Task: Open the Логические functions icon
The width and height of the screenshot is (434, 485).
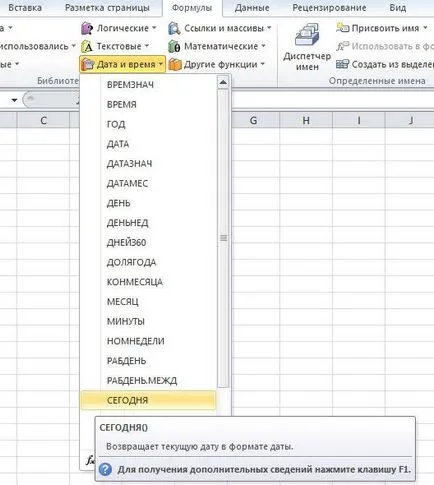Action: click(x=87, y=29)
